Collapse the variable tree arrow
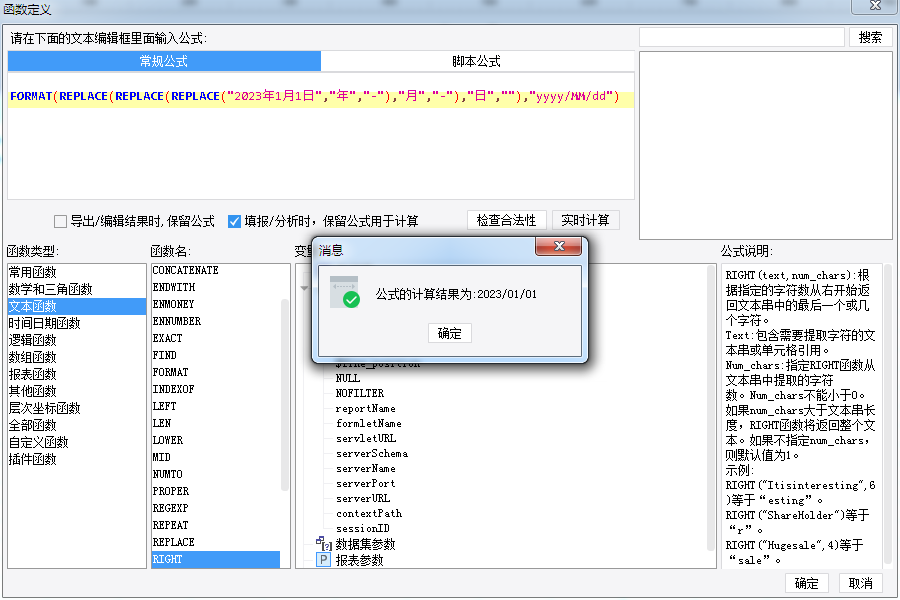Screen dimensions: 900x600 pos(304,288)
